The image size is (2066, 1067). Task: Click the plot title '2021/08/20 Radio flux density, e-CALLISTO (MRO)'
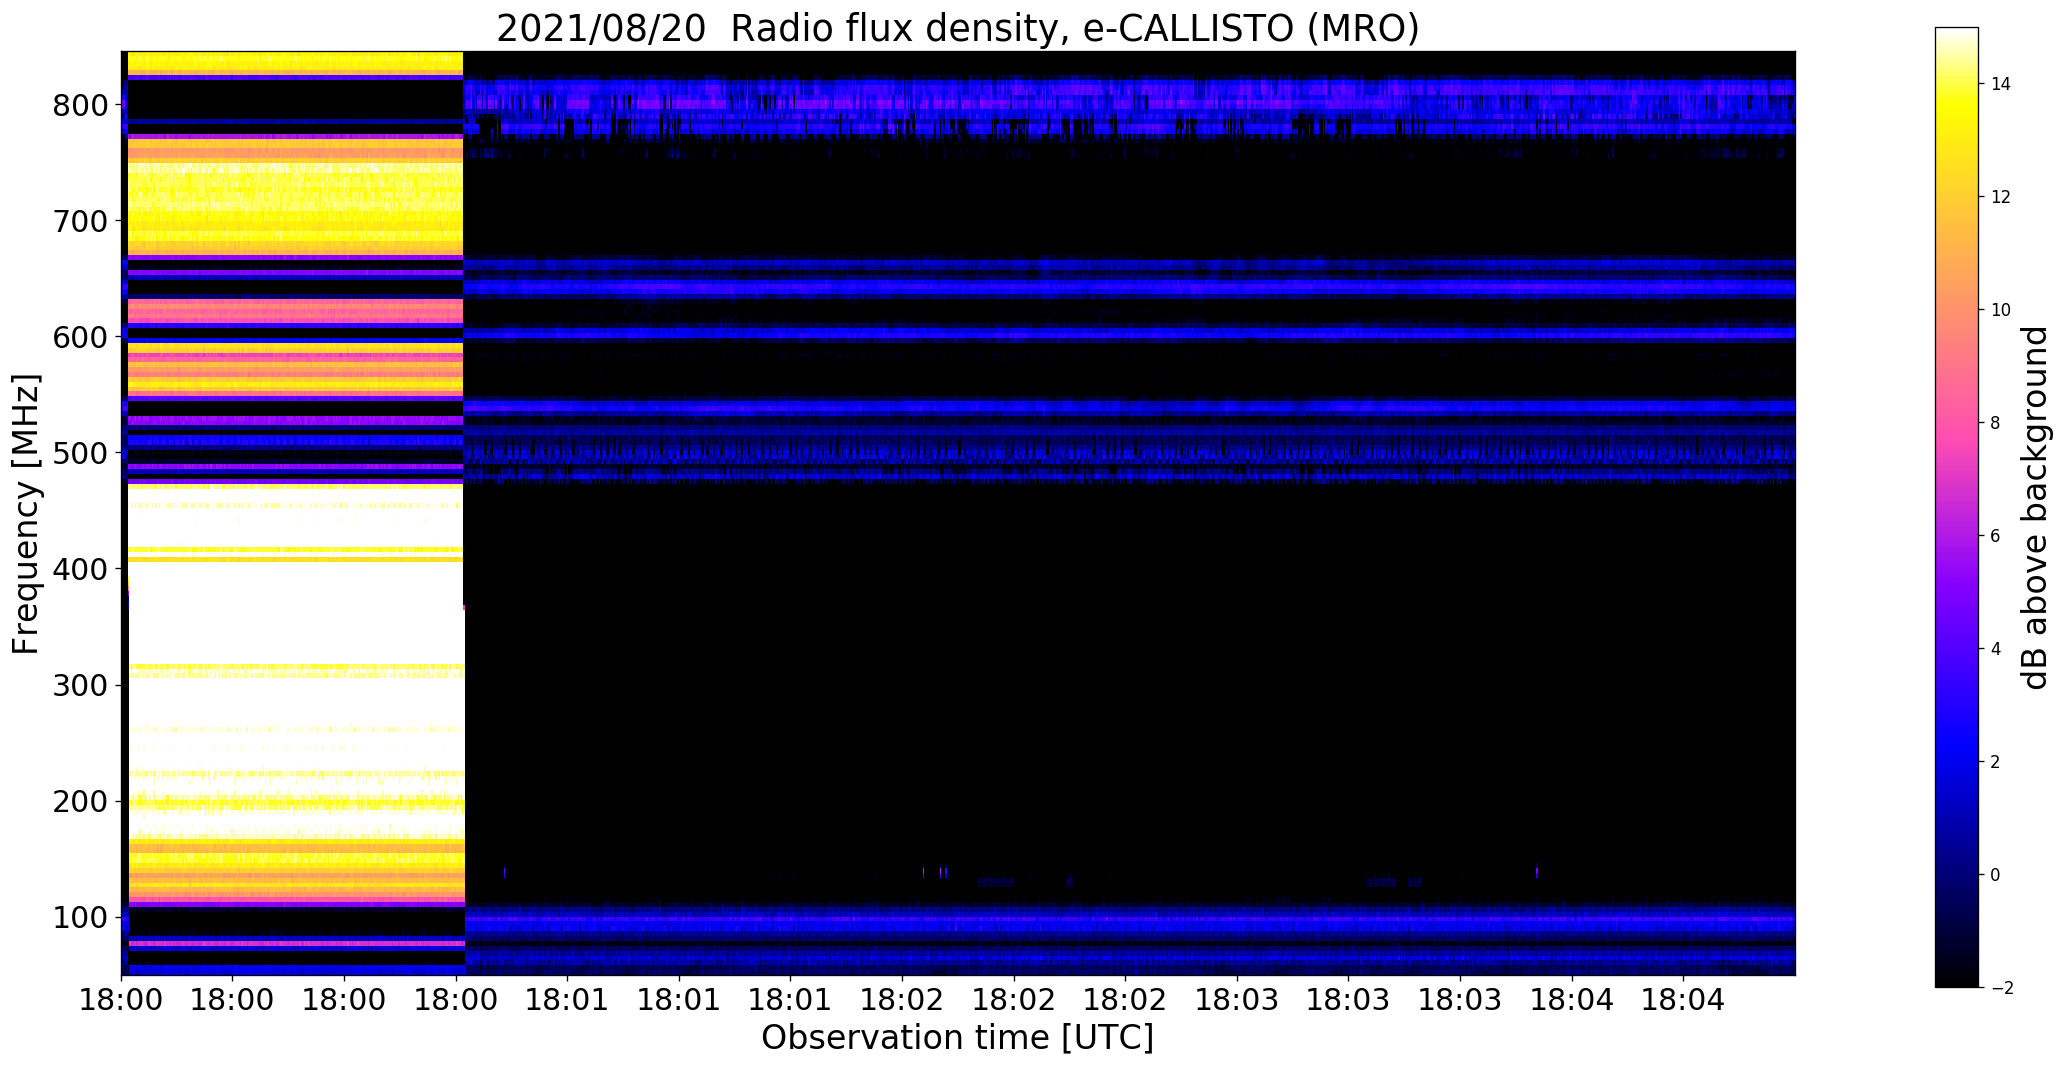[957, 29]
